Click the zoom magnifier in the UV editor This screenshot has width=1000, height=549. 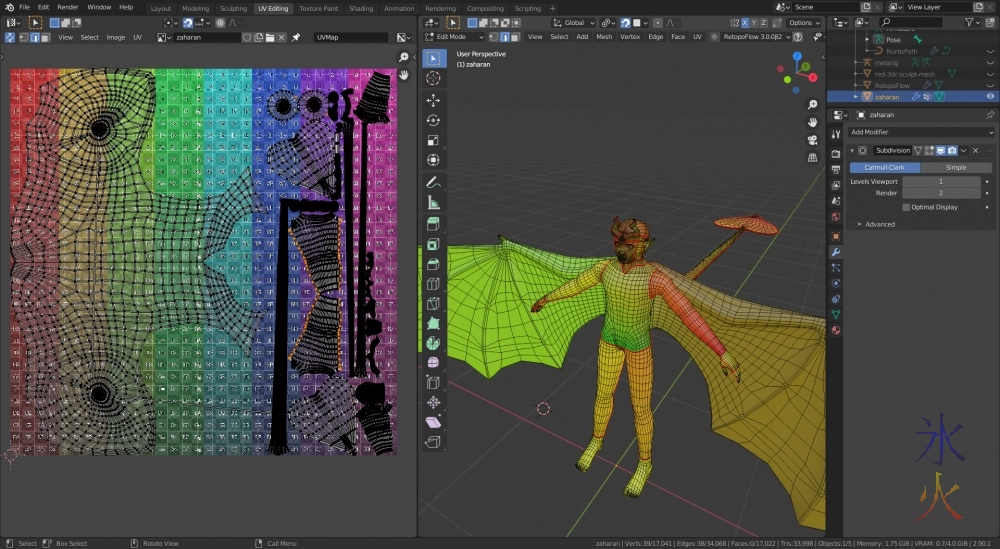coord(404,58)
